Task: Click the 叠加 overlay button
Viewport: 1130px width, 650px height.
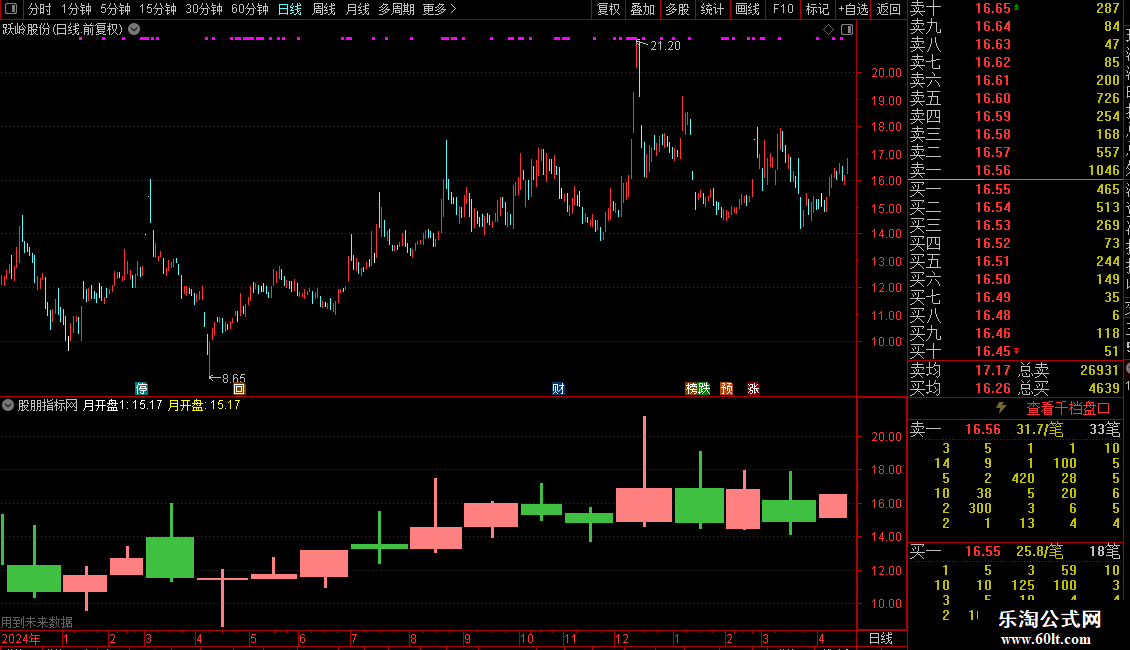Action: tap(643, 9)
